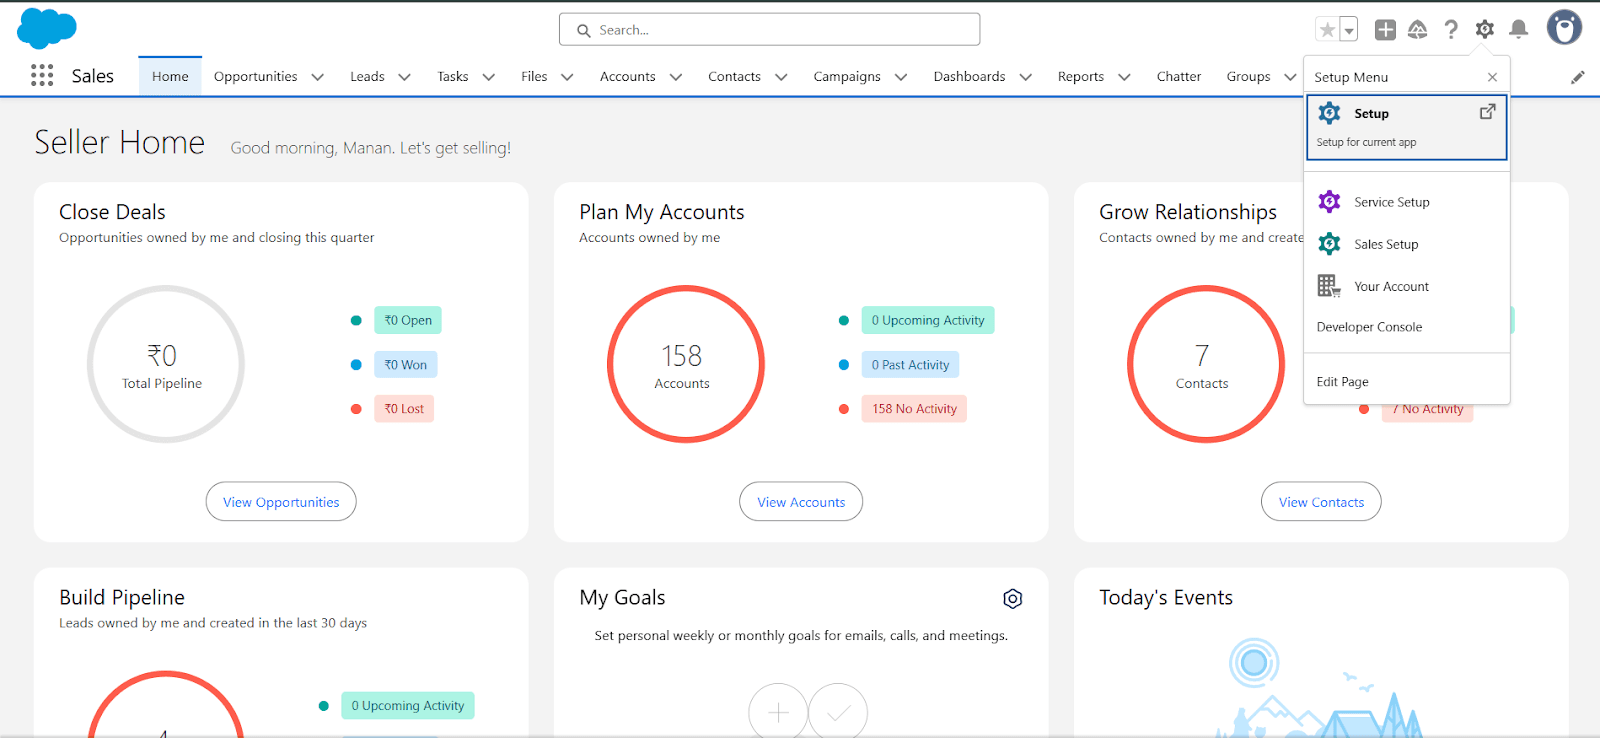Expand the Campaigns tab dropdown chevron

point(901,77)
